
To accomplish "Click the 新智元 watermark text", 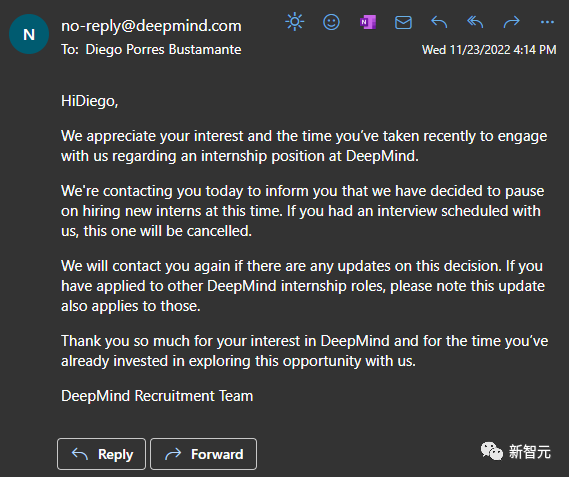I will (x=530, y=452).
